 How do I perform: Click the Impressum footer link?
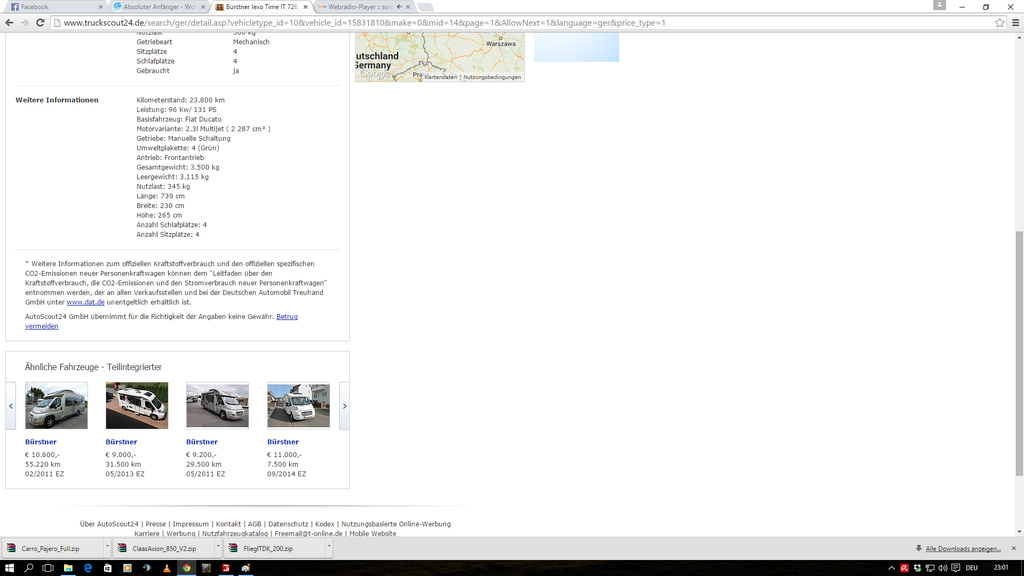click(x=190, y=524)
